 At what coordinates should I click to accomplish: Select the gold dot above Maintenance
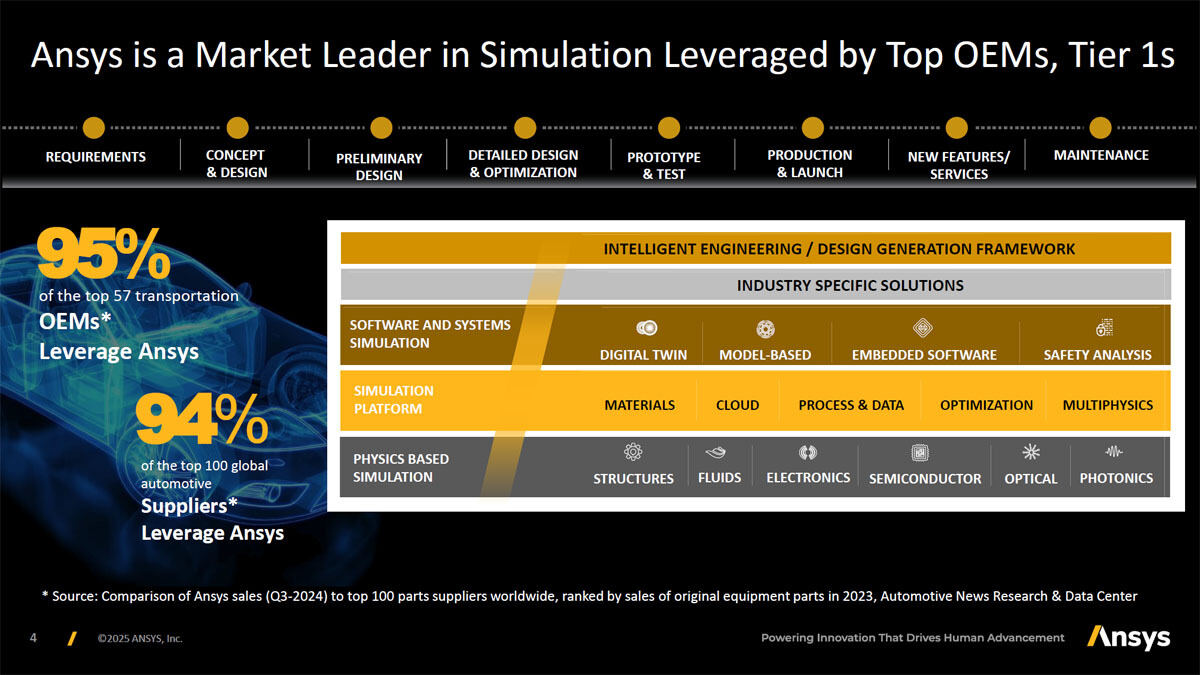point(1100,128)
